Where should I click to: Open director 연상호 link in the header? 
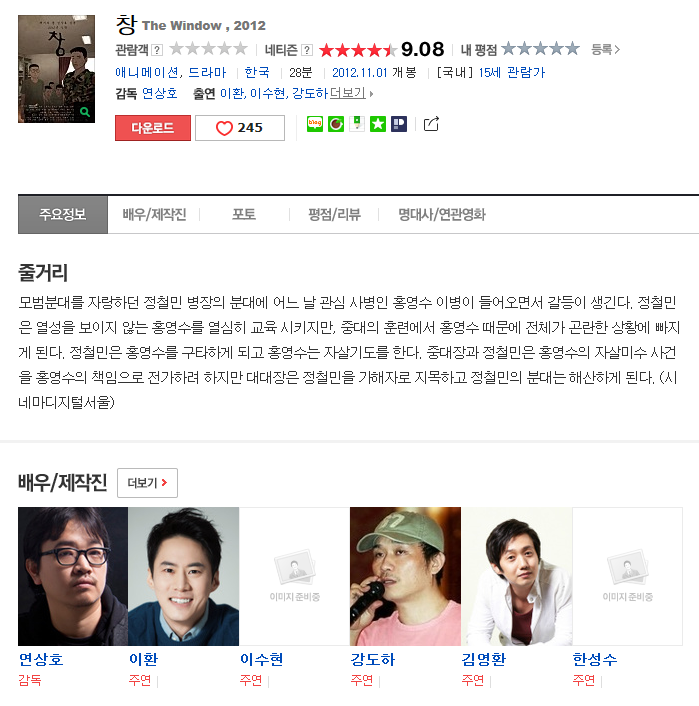click(x=159, y=93)
